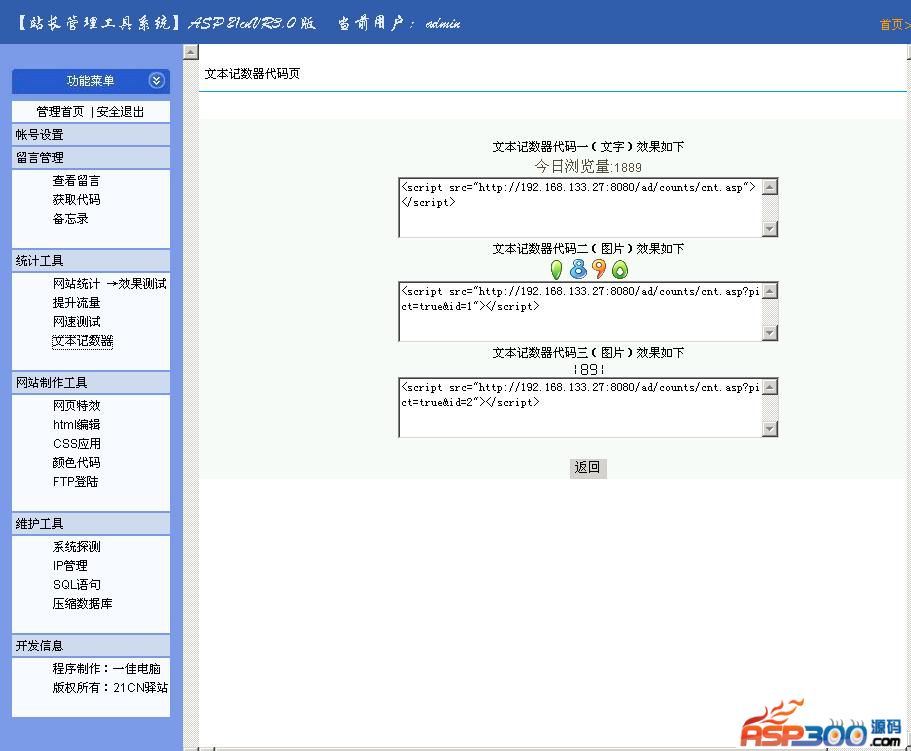
Task: Click the 今日浏览量:1889 counter text
Action: tap(588, 167)
